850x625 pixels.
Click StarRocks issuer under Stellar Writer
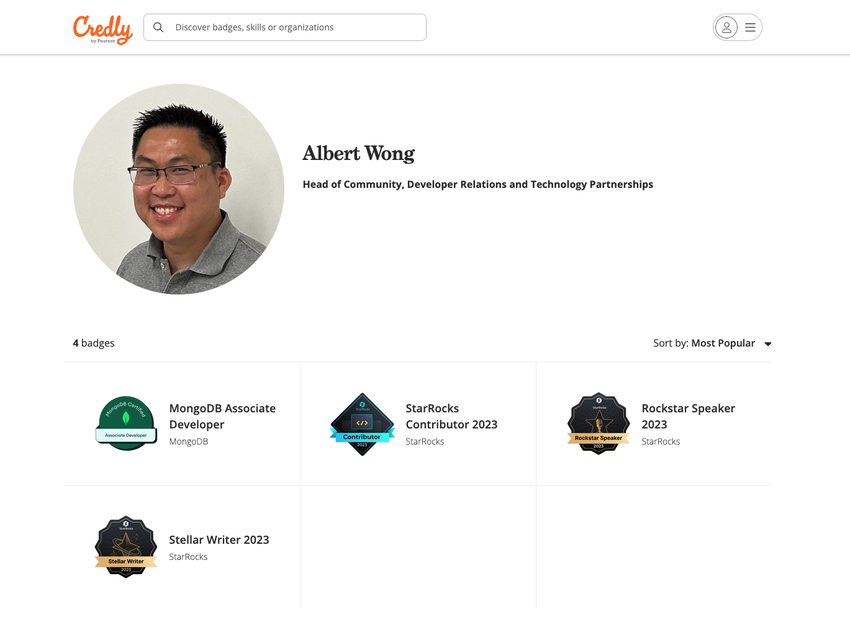188,557
